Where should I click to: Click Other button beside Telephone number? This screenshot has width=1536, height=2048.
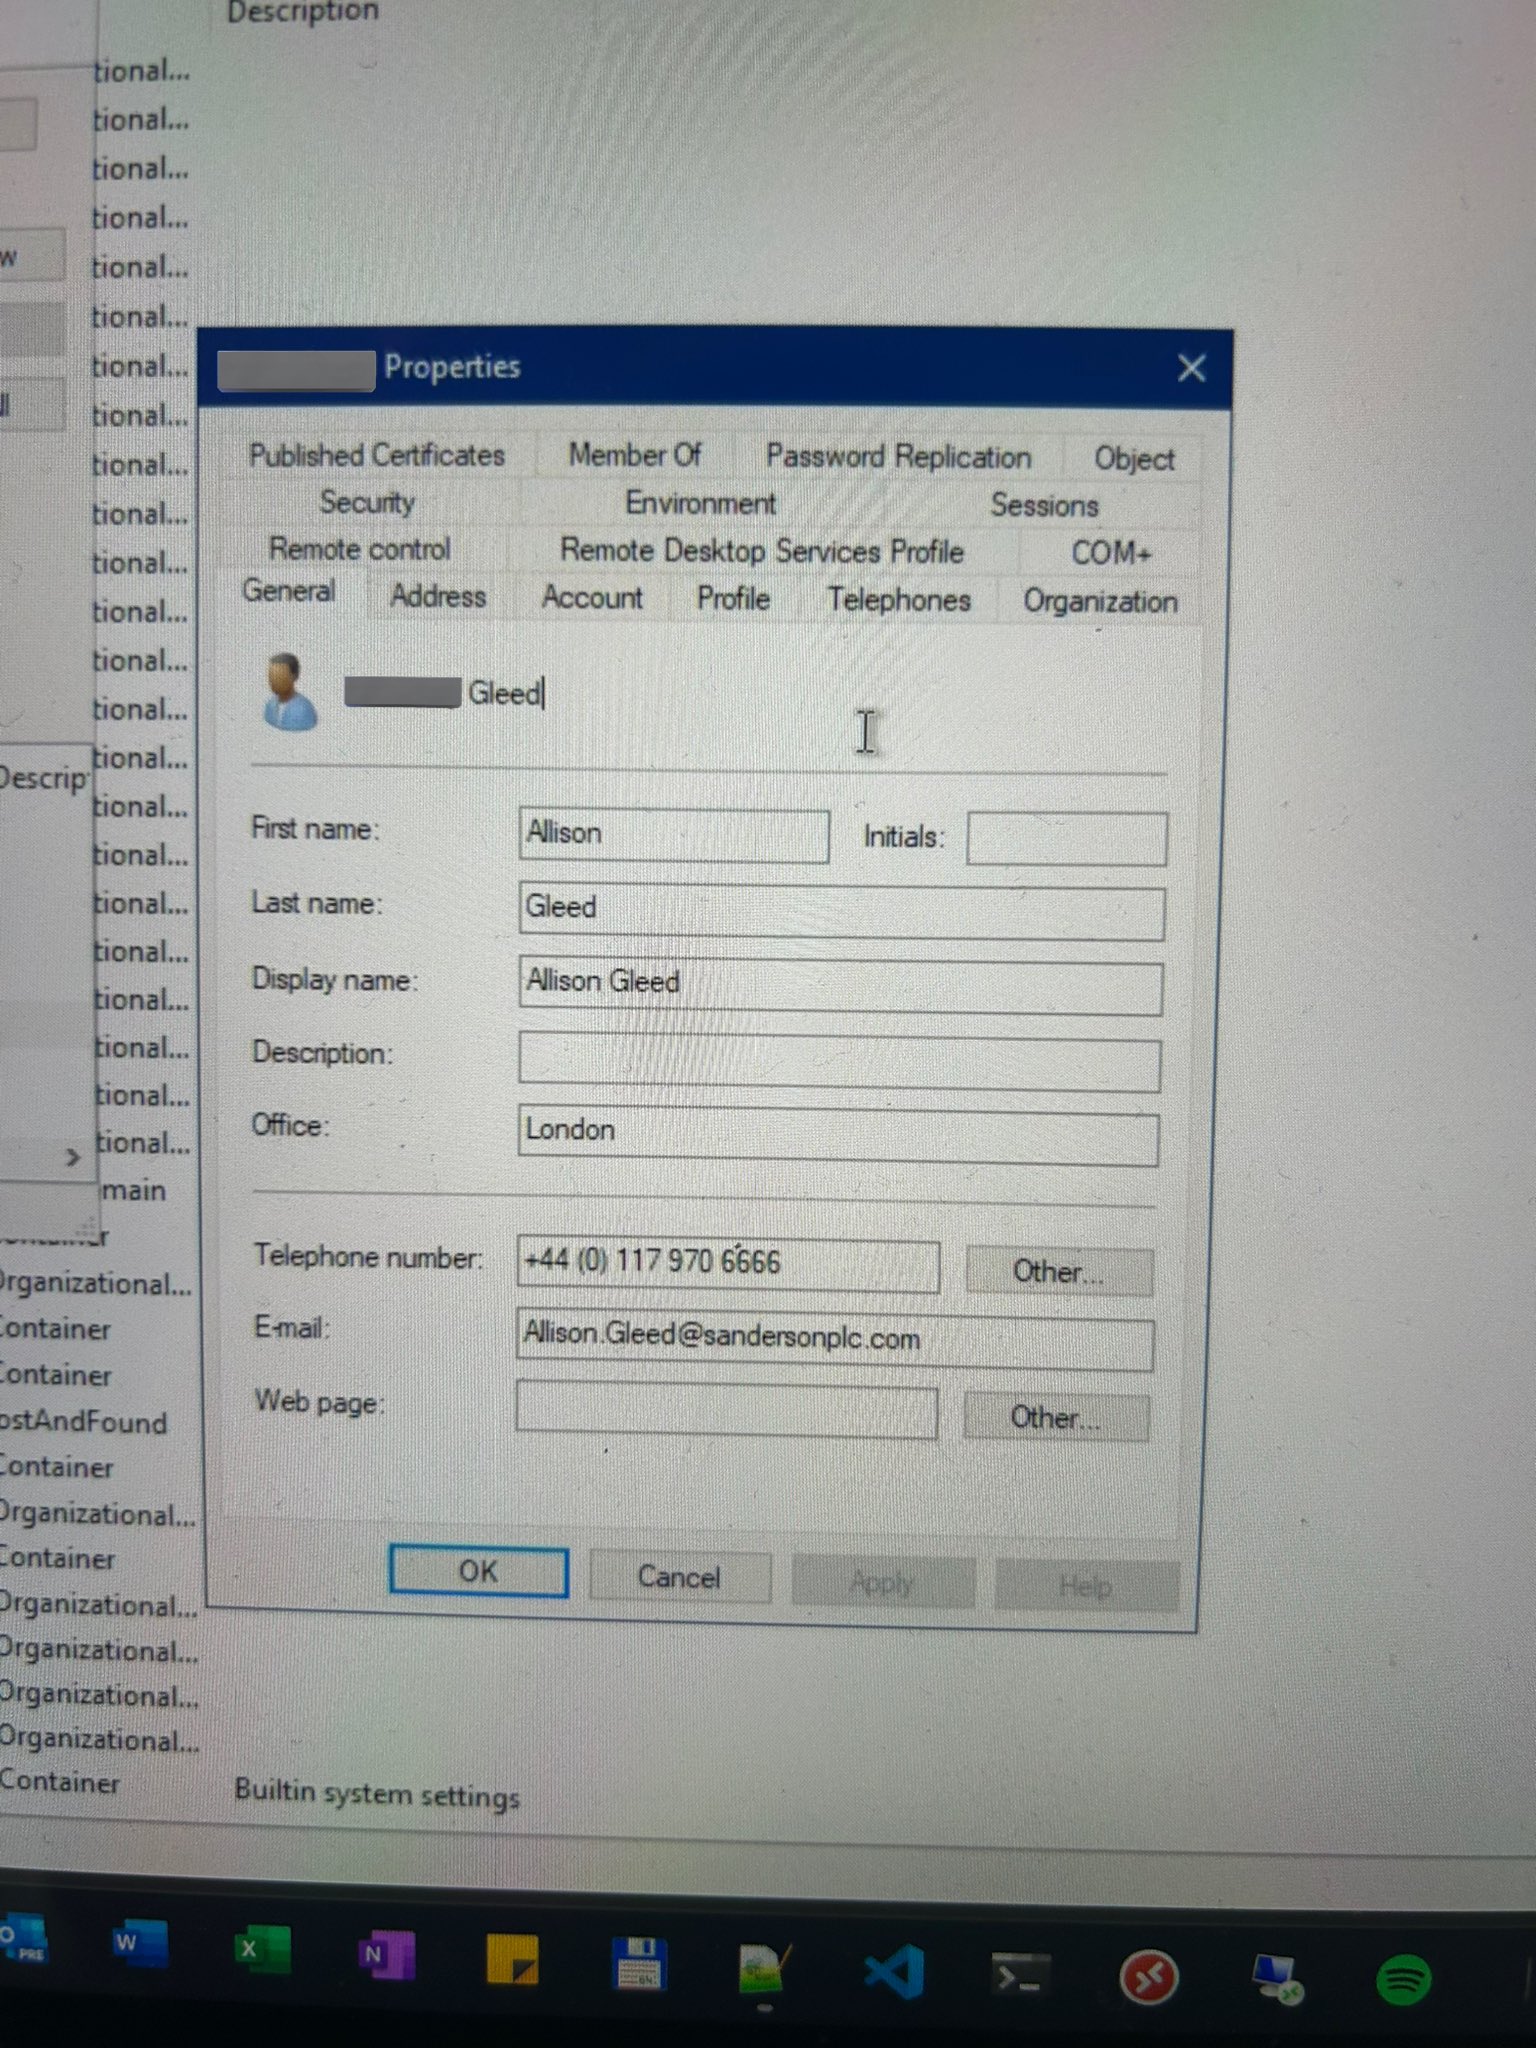pos(1058,1272)
